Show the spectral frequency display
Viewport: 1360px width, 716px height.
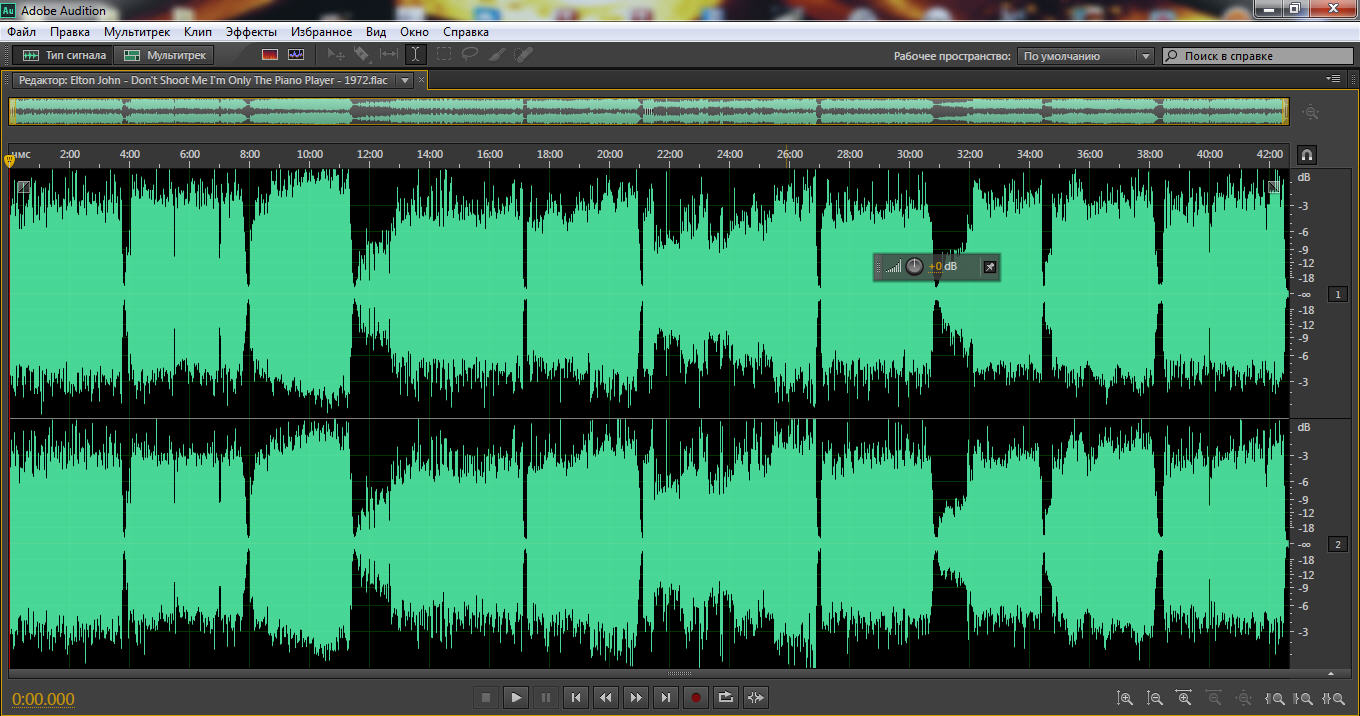(270, 55)
